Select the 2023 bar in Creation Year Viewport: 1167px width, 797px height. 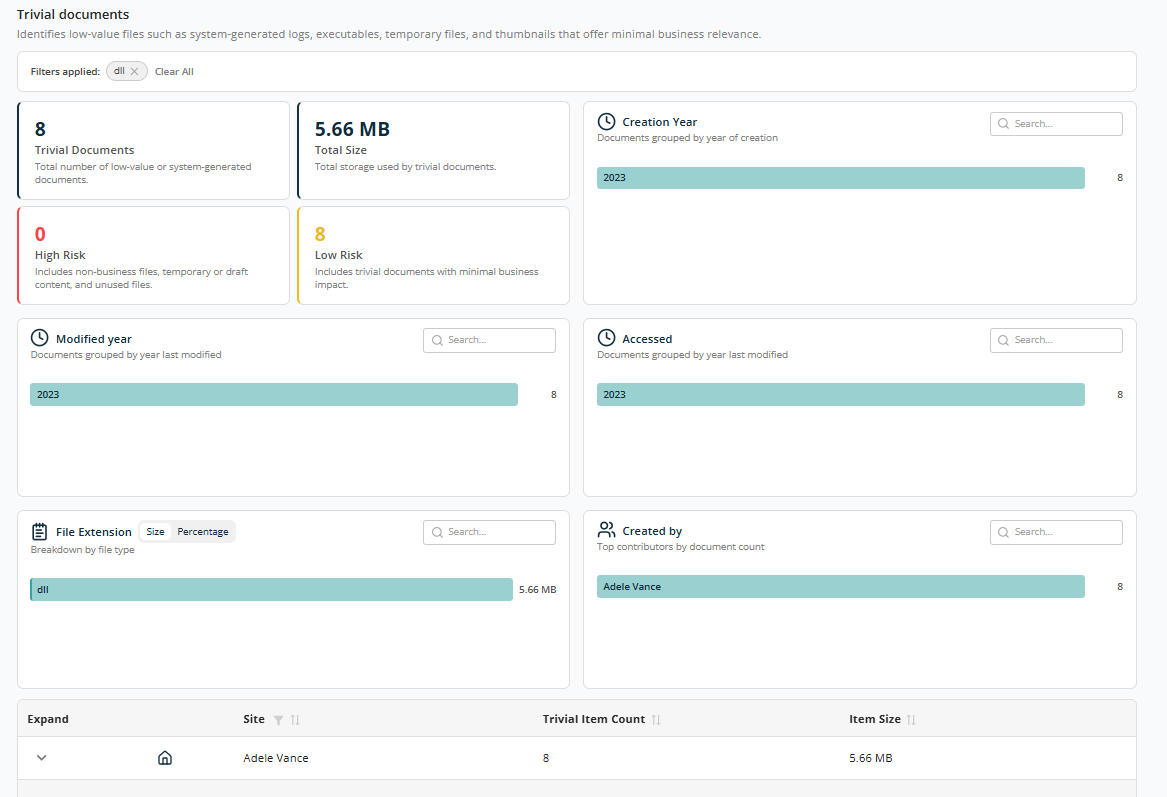840,178
